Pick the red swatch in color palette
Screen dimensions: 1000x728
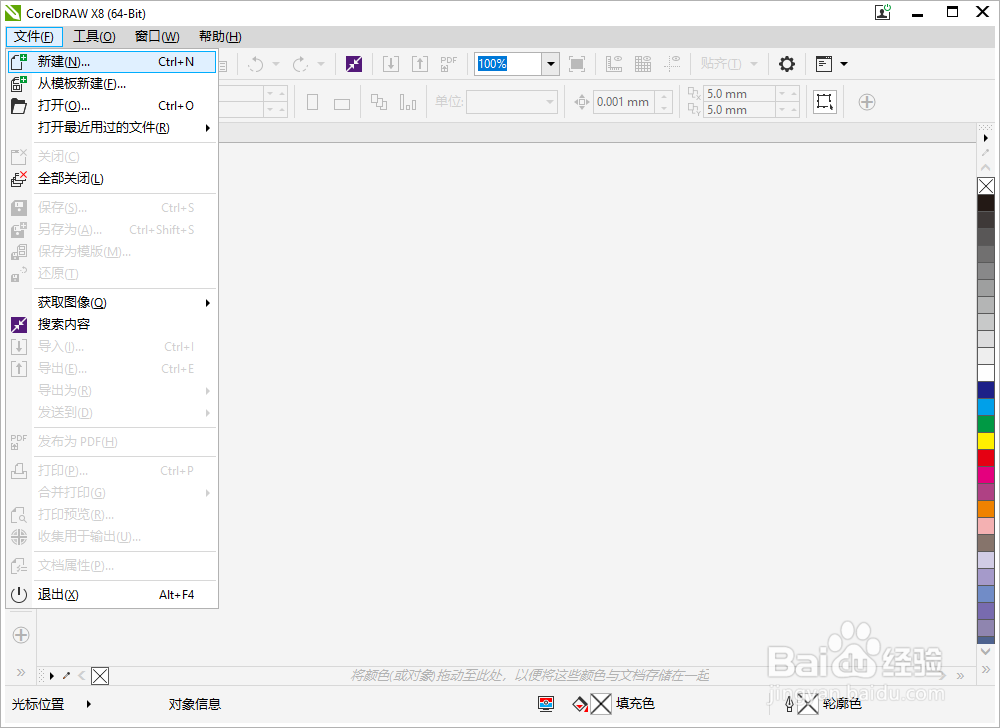coord(986,458)
